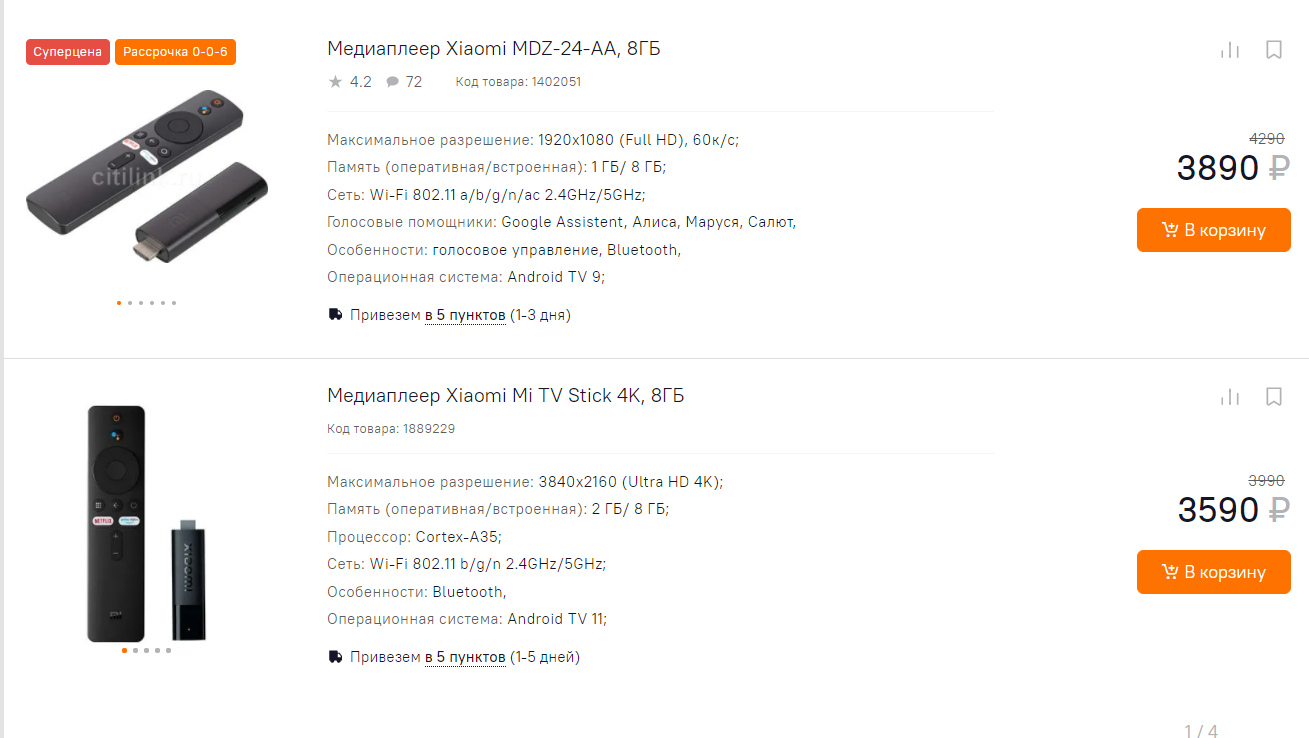Add Mi TV Stick 4K to cart for 3590
This screenshot has width=1309, height=738.
coord(1214,572)
